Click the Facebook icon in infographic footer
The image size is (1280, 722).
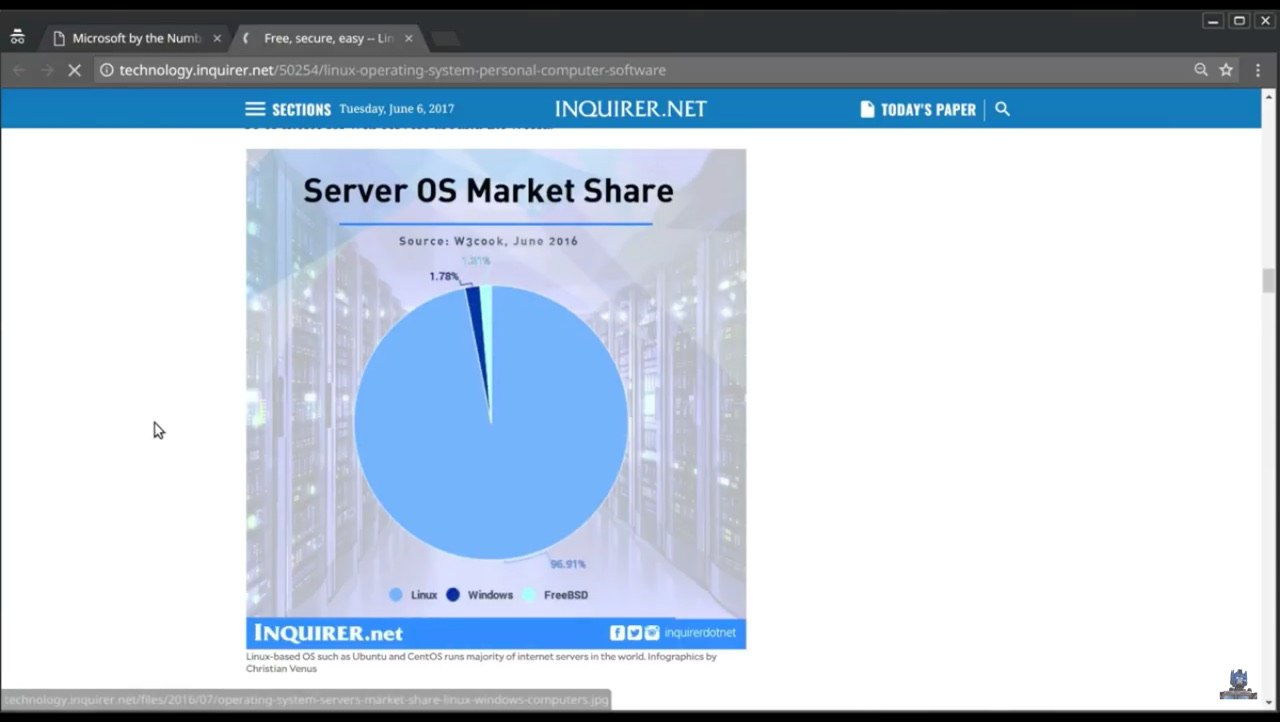(x=617, y=632)
